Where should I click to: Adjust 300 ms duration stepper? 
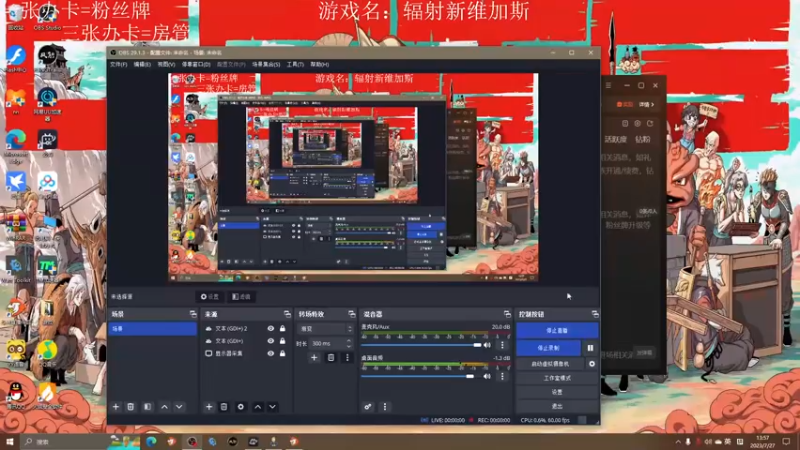point(349,343)
